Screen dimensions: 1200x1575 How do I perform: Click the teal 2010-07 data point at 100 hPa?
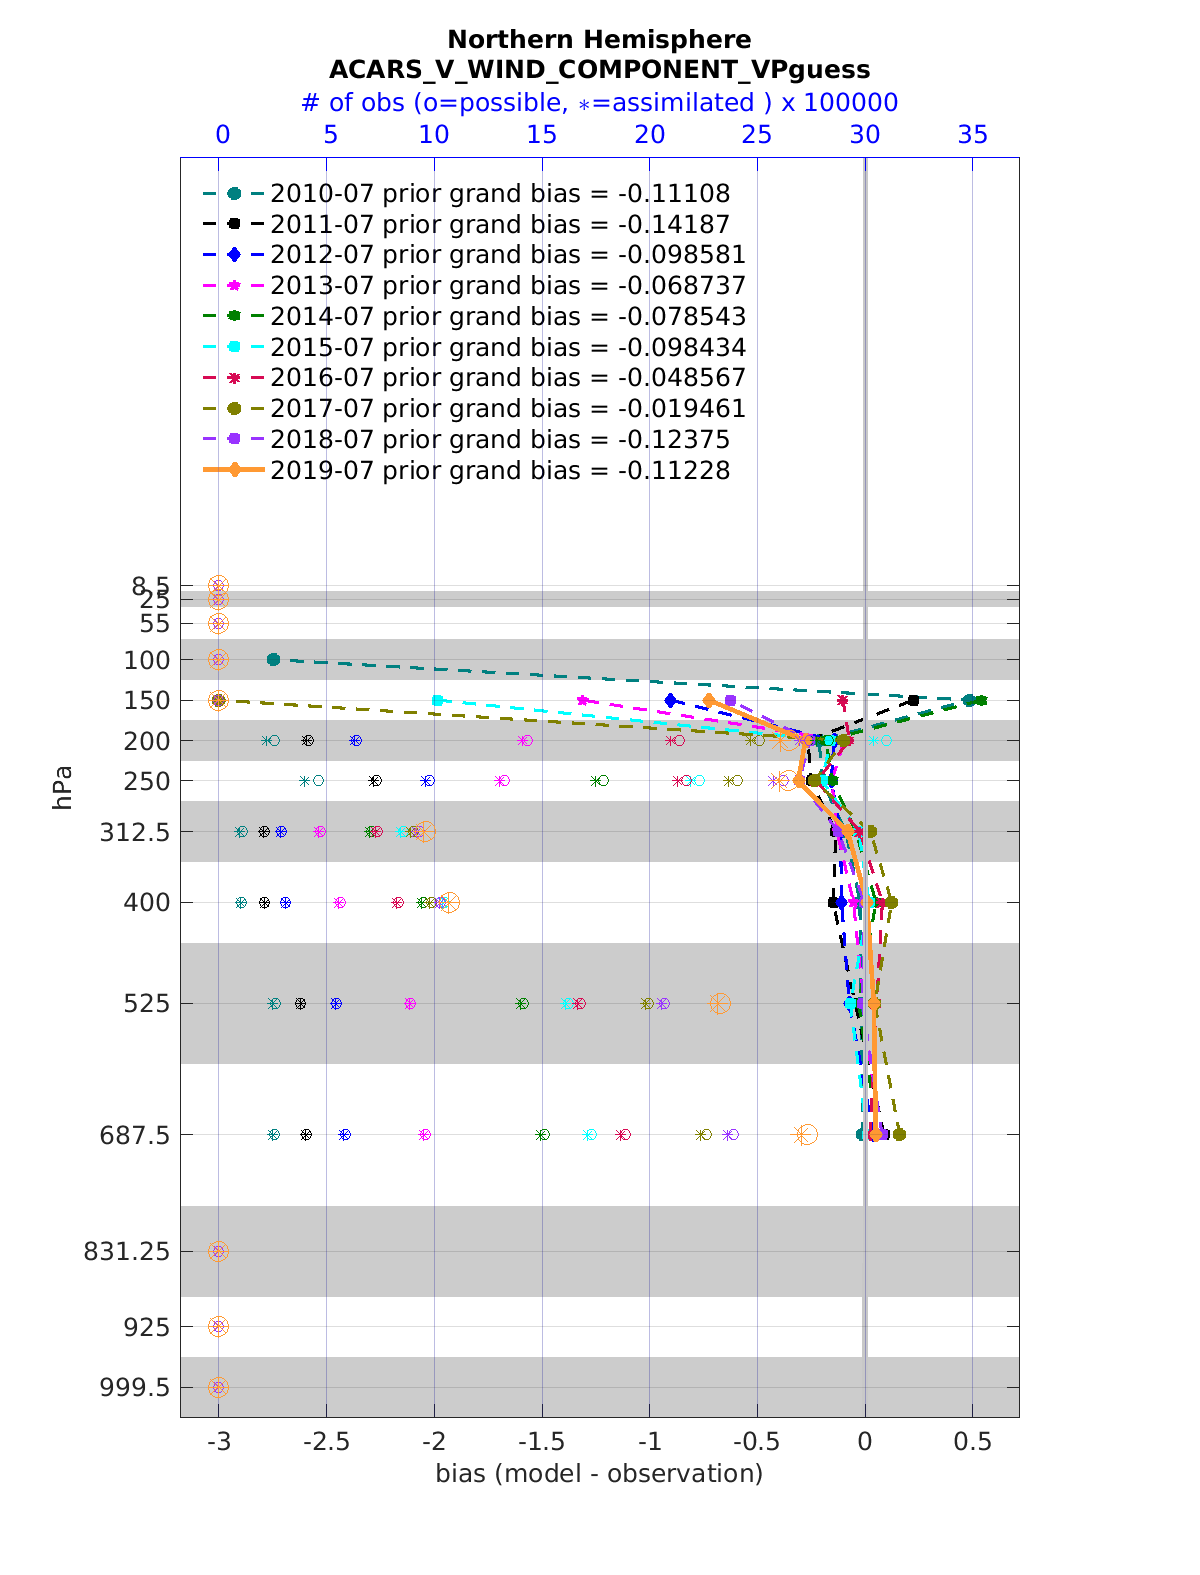pos(273,659)
